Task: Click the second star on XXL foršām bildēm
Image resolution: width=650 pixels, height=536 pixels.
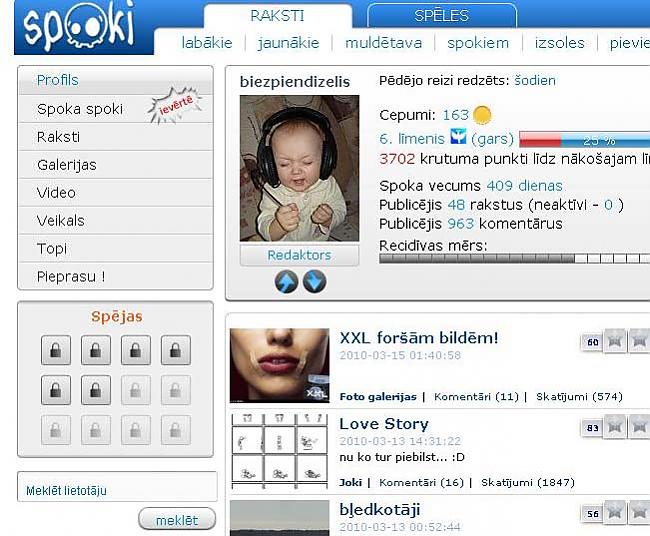Action: (x=640, y=341)
